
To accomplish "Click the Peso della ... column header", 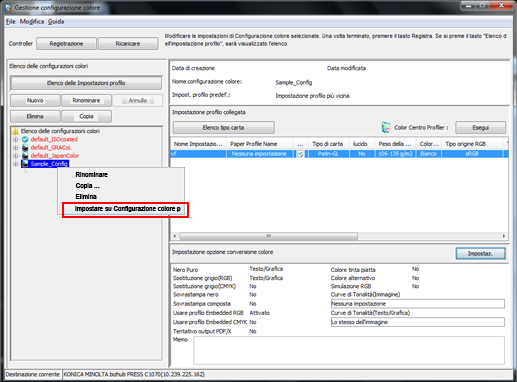I will 395,144.
